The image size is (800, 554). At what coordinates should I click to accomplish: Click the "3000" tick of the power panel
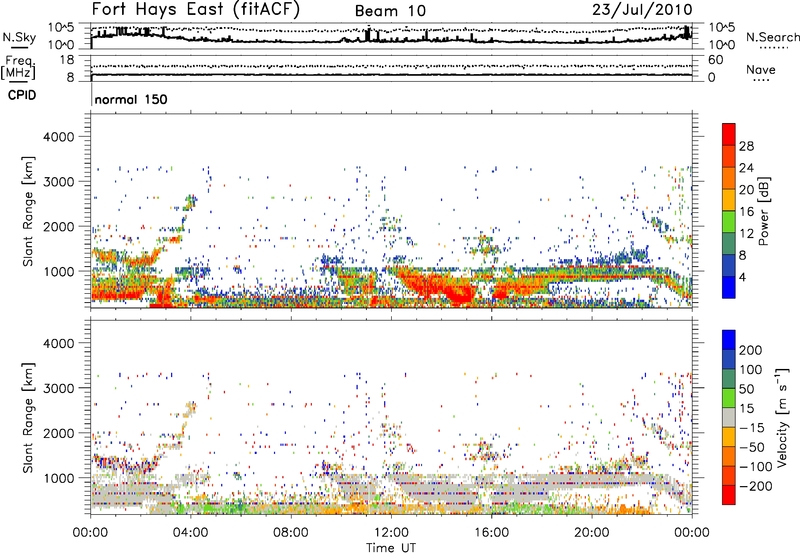[x=59, y=182]
